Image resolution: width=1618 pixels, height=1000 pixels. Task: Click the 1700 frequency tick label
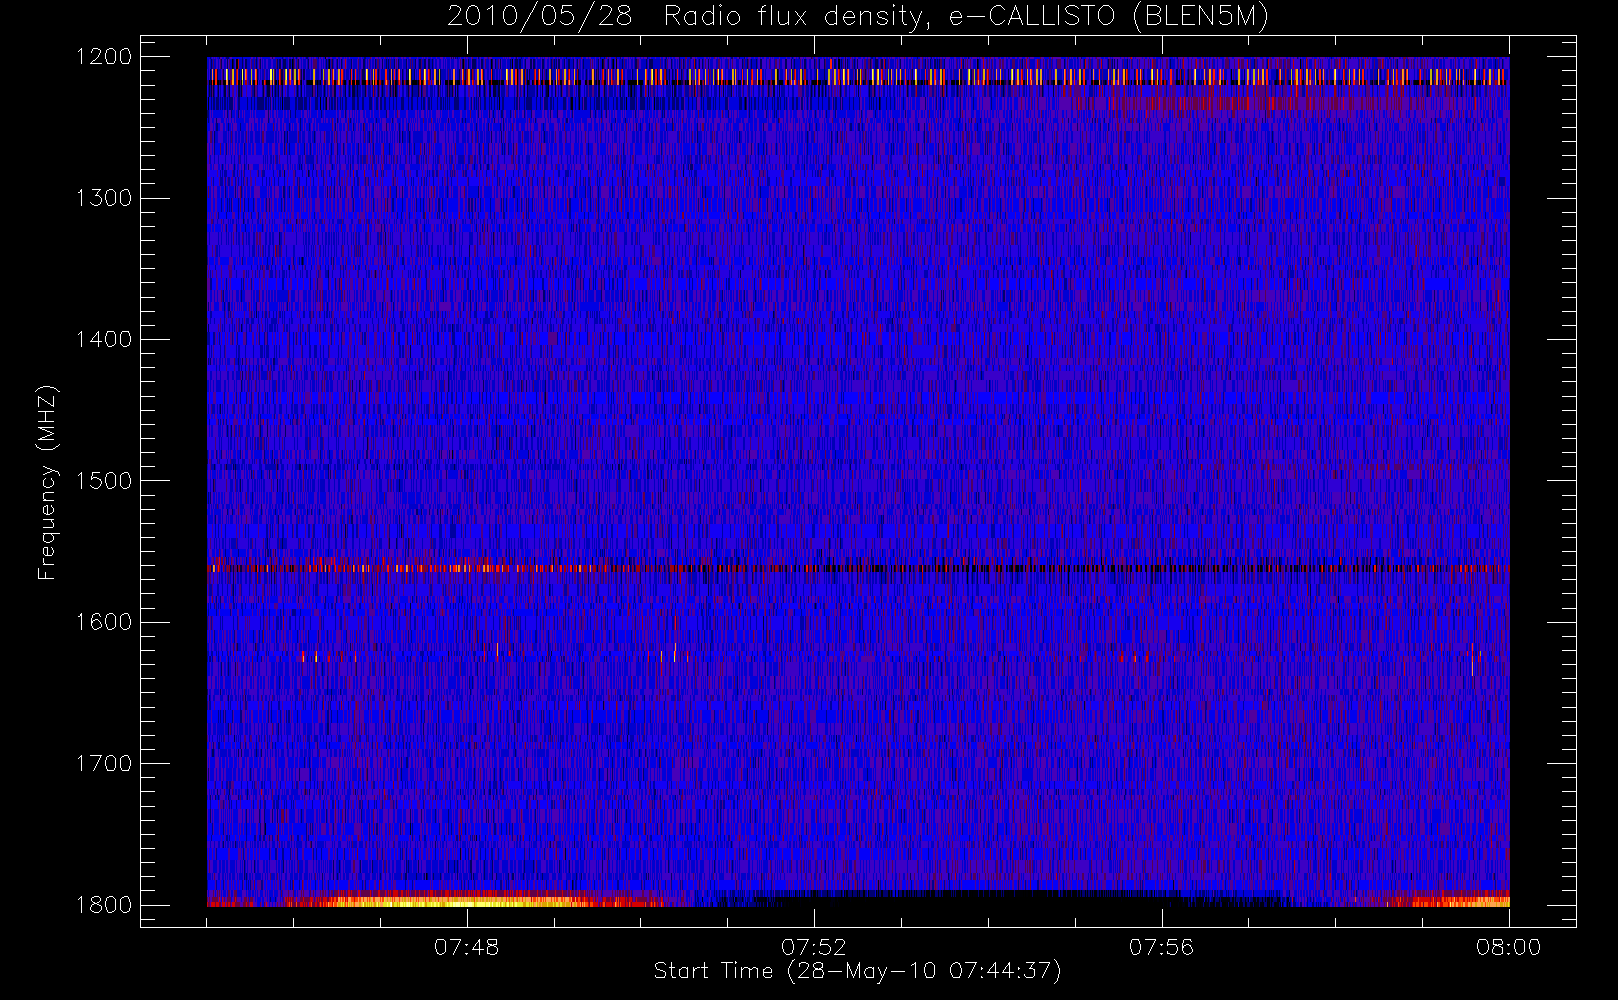pos(104,763)
